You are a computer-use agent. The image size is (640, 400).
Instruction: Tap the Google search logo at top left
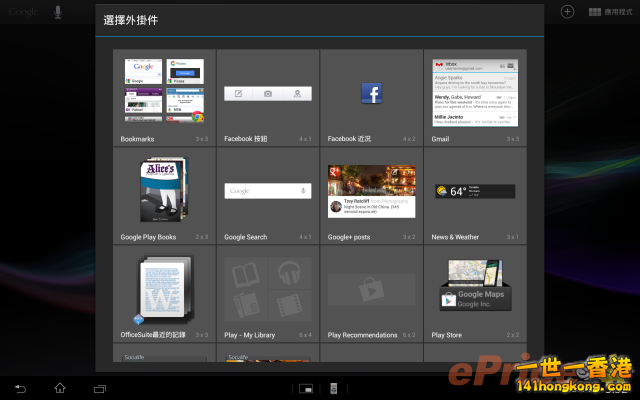23,12
